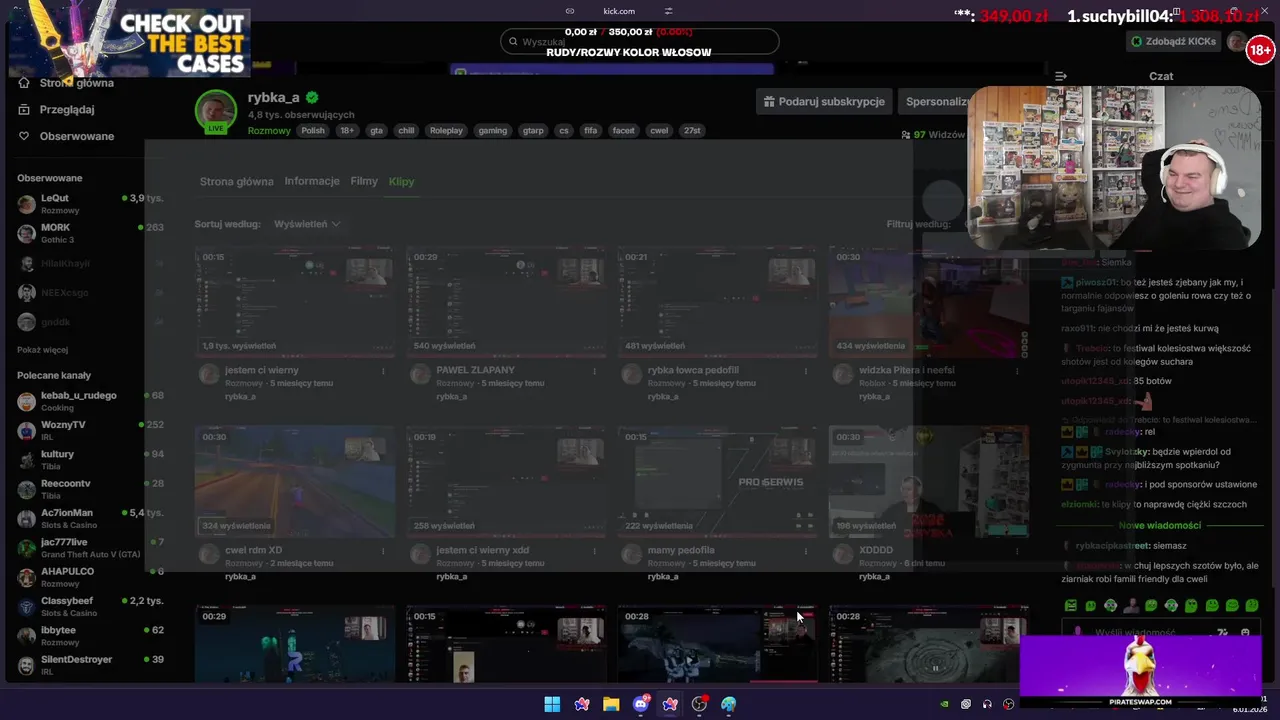Open SilentDestroyer recommended channel
Viewport: 1280px width, 720px height.
[x=90, y=665]
